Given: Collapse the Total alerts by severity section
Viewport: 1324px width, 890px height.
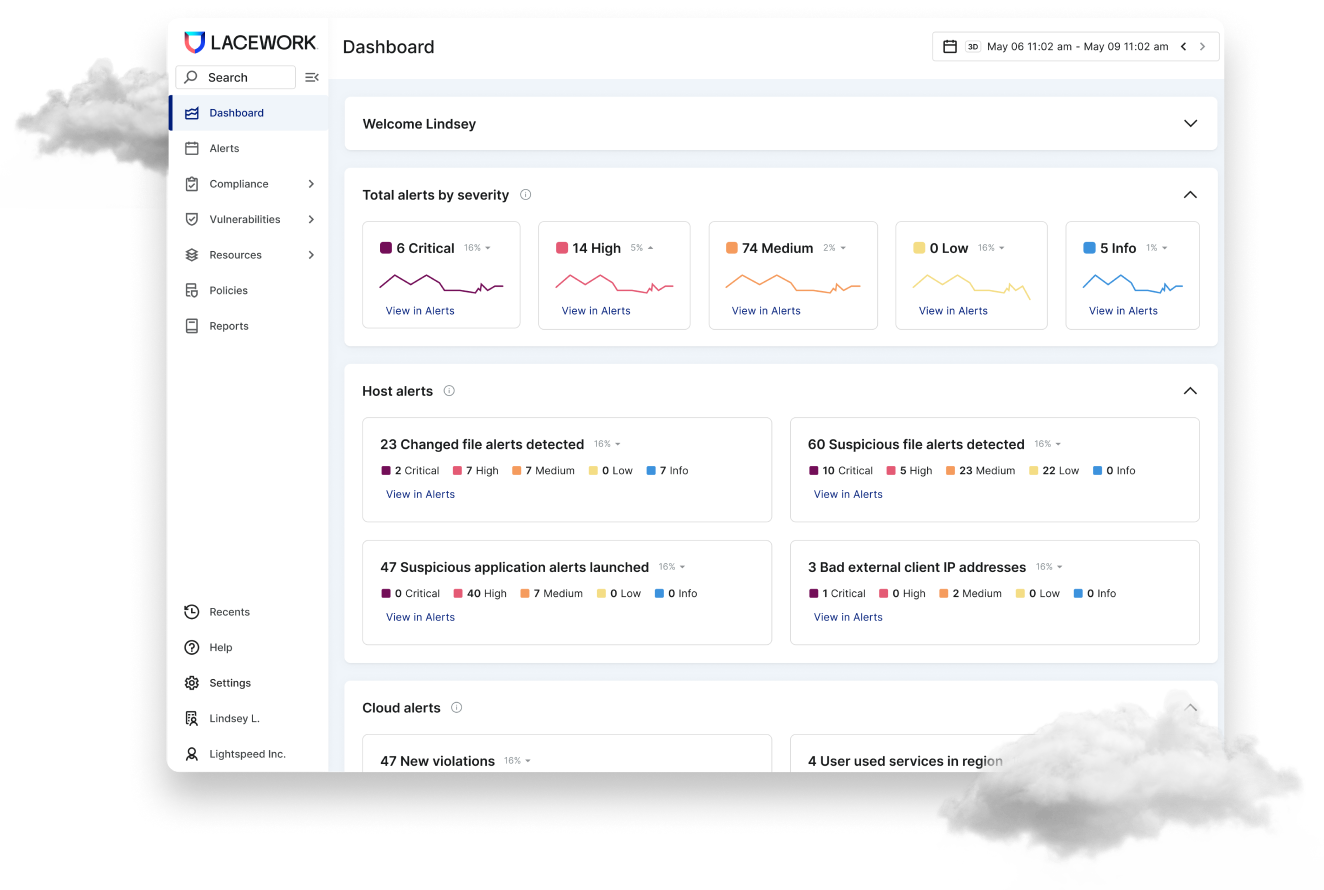Looking at the screenshot, I should pyautogui.click(x=1190, y=195).
